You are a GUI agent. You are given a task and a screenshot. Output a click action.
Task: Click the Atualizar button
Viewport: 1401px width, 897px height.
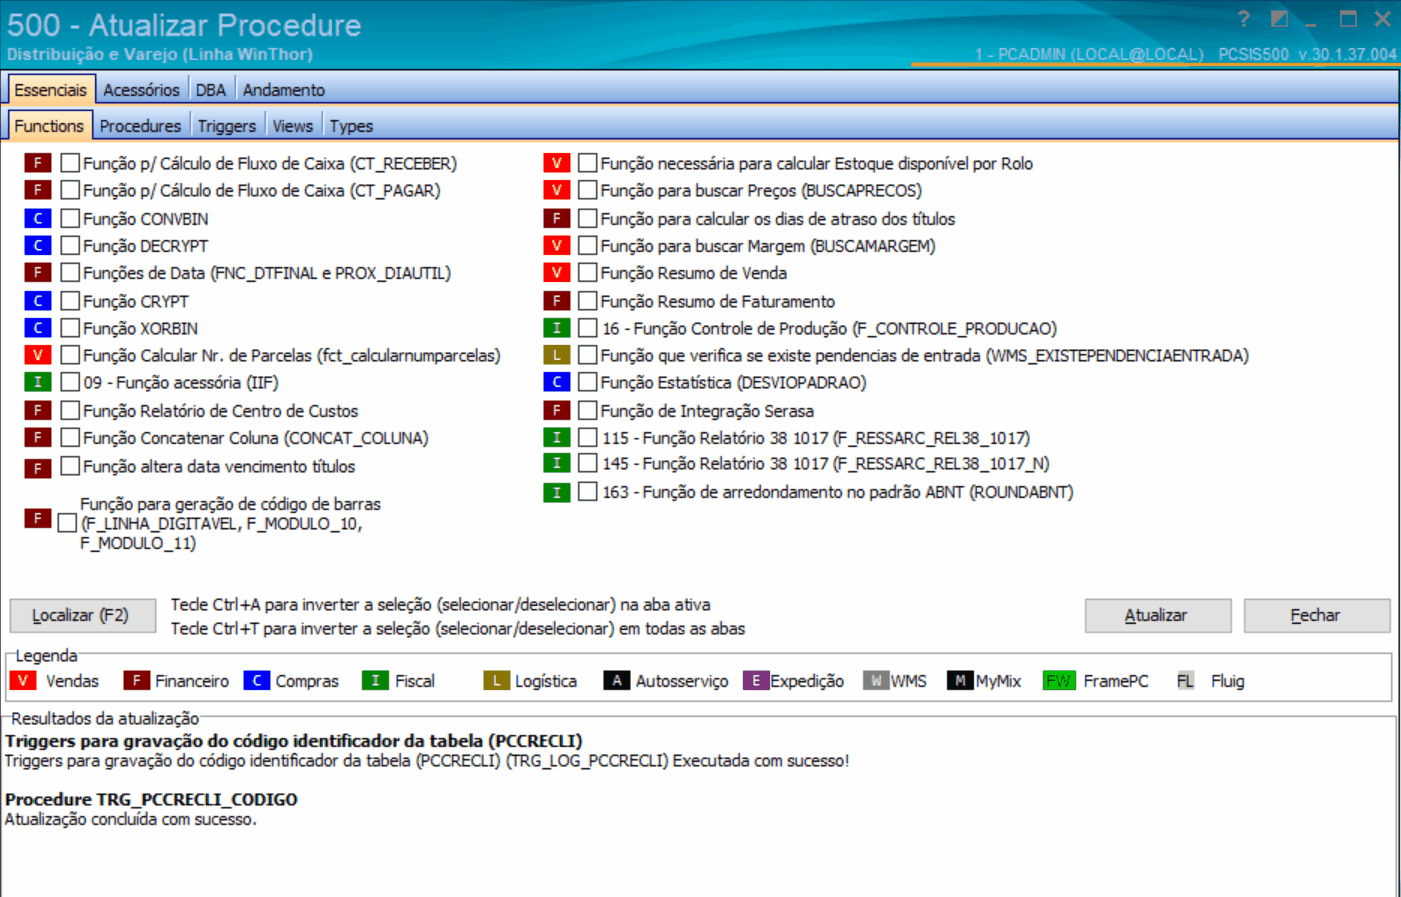pos(1157,615)
